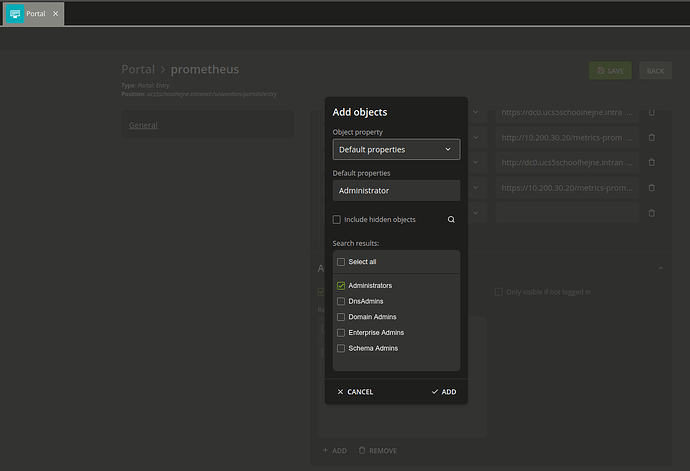
Task: Click the Portal tab icon
Action: pos(15,14)
